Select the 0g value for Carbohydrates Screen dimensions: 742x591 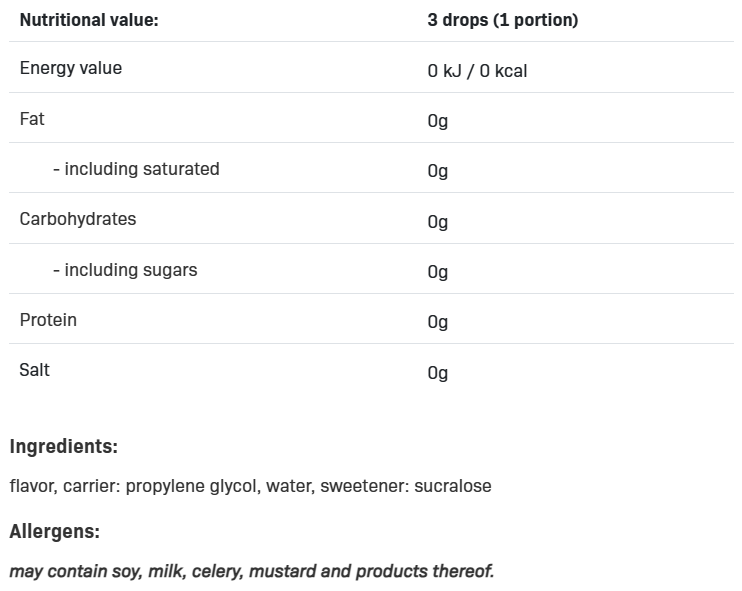[x=438, y=222]
